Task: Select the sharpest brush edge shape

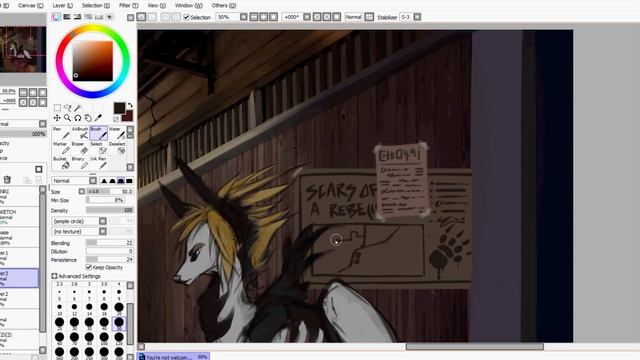Action: click(104, 181)
